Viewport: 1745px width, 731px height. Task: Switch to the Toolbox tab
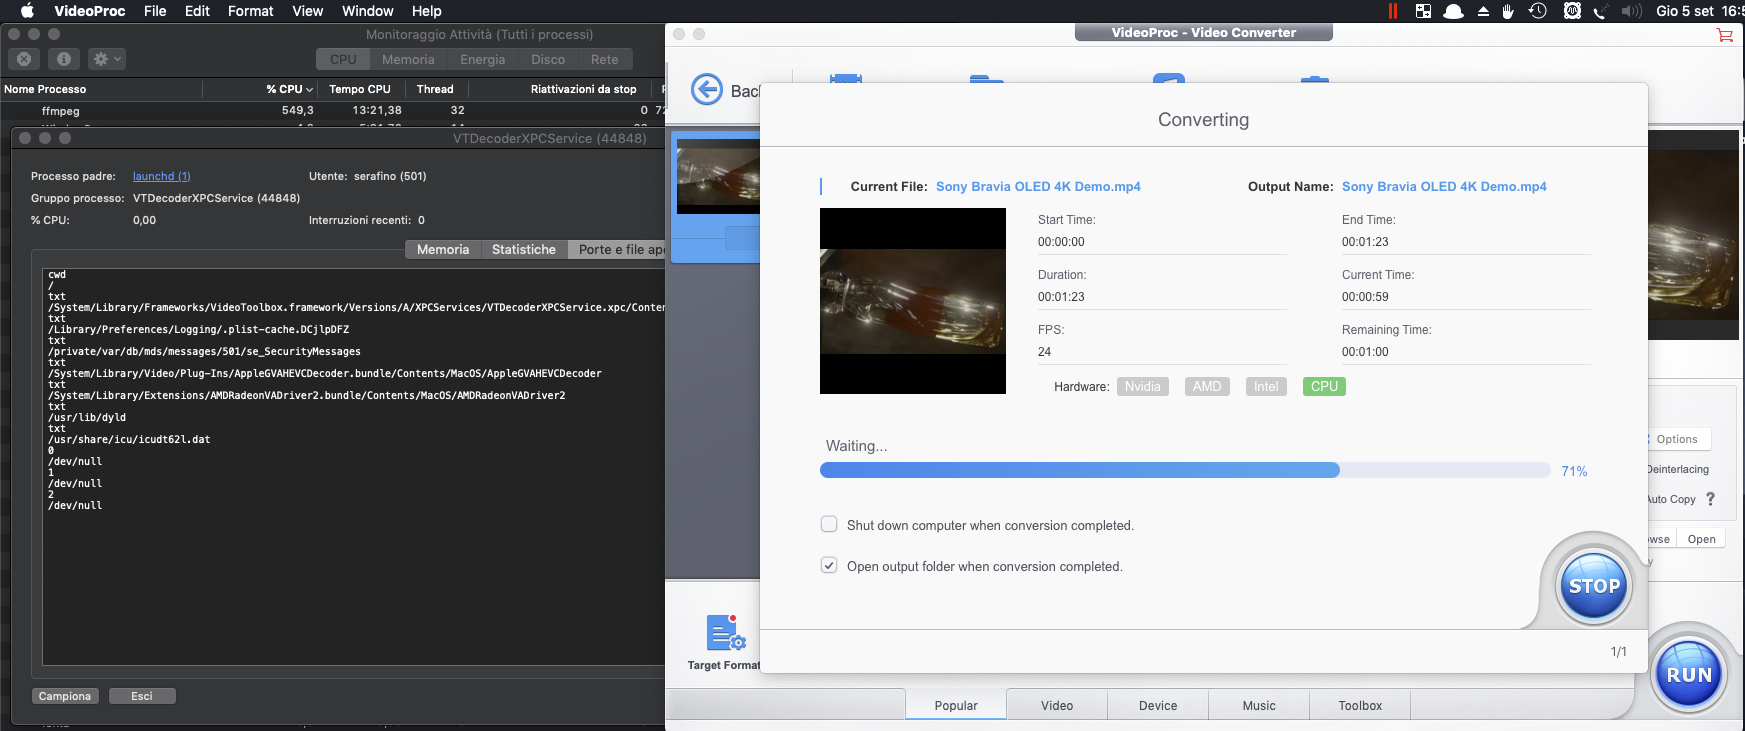pos(1360,705)
